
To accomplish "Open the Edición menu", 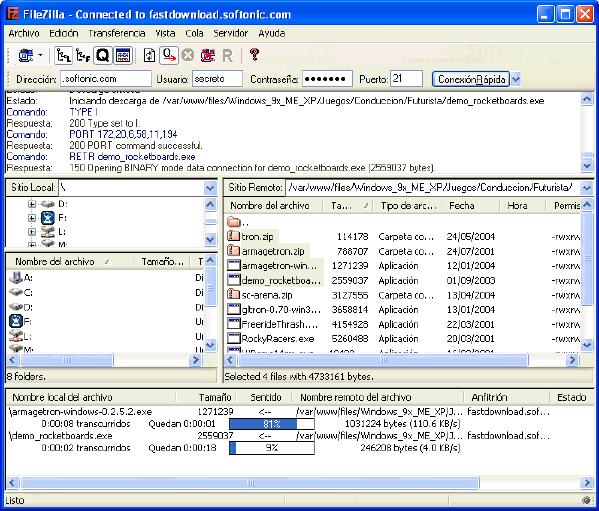I will tap(63, 33).
